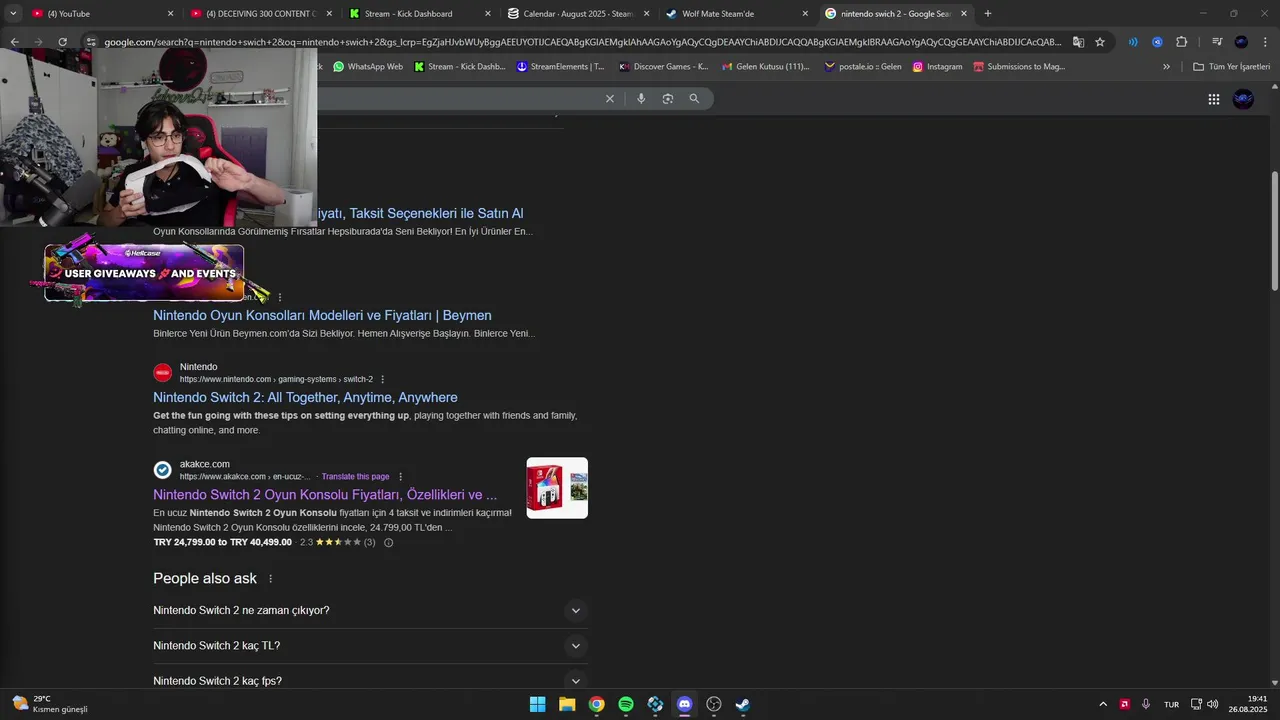Open the 'Taksit Seçenekleri ile Satın Al' result

(x=420, y=214)
